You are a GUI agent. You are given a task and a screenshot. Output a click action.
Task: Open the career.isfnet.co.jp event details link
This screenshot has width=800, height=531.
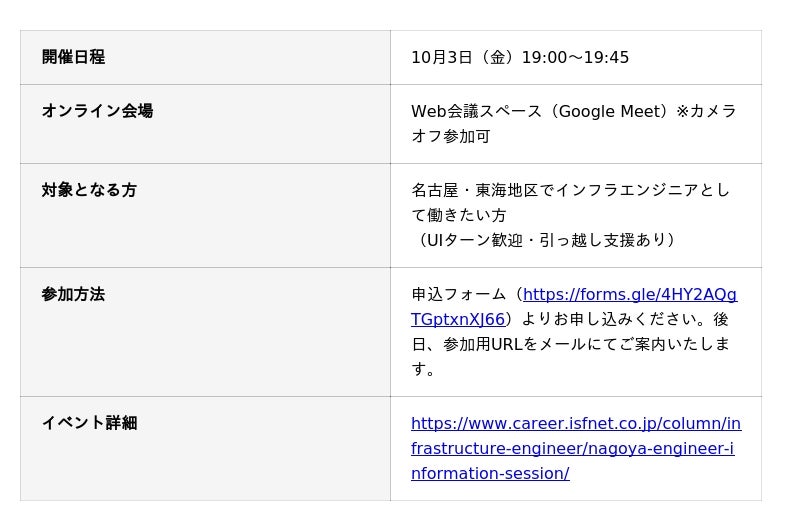pyautogui.click(x=575, y=424)
